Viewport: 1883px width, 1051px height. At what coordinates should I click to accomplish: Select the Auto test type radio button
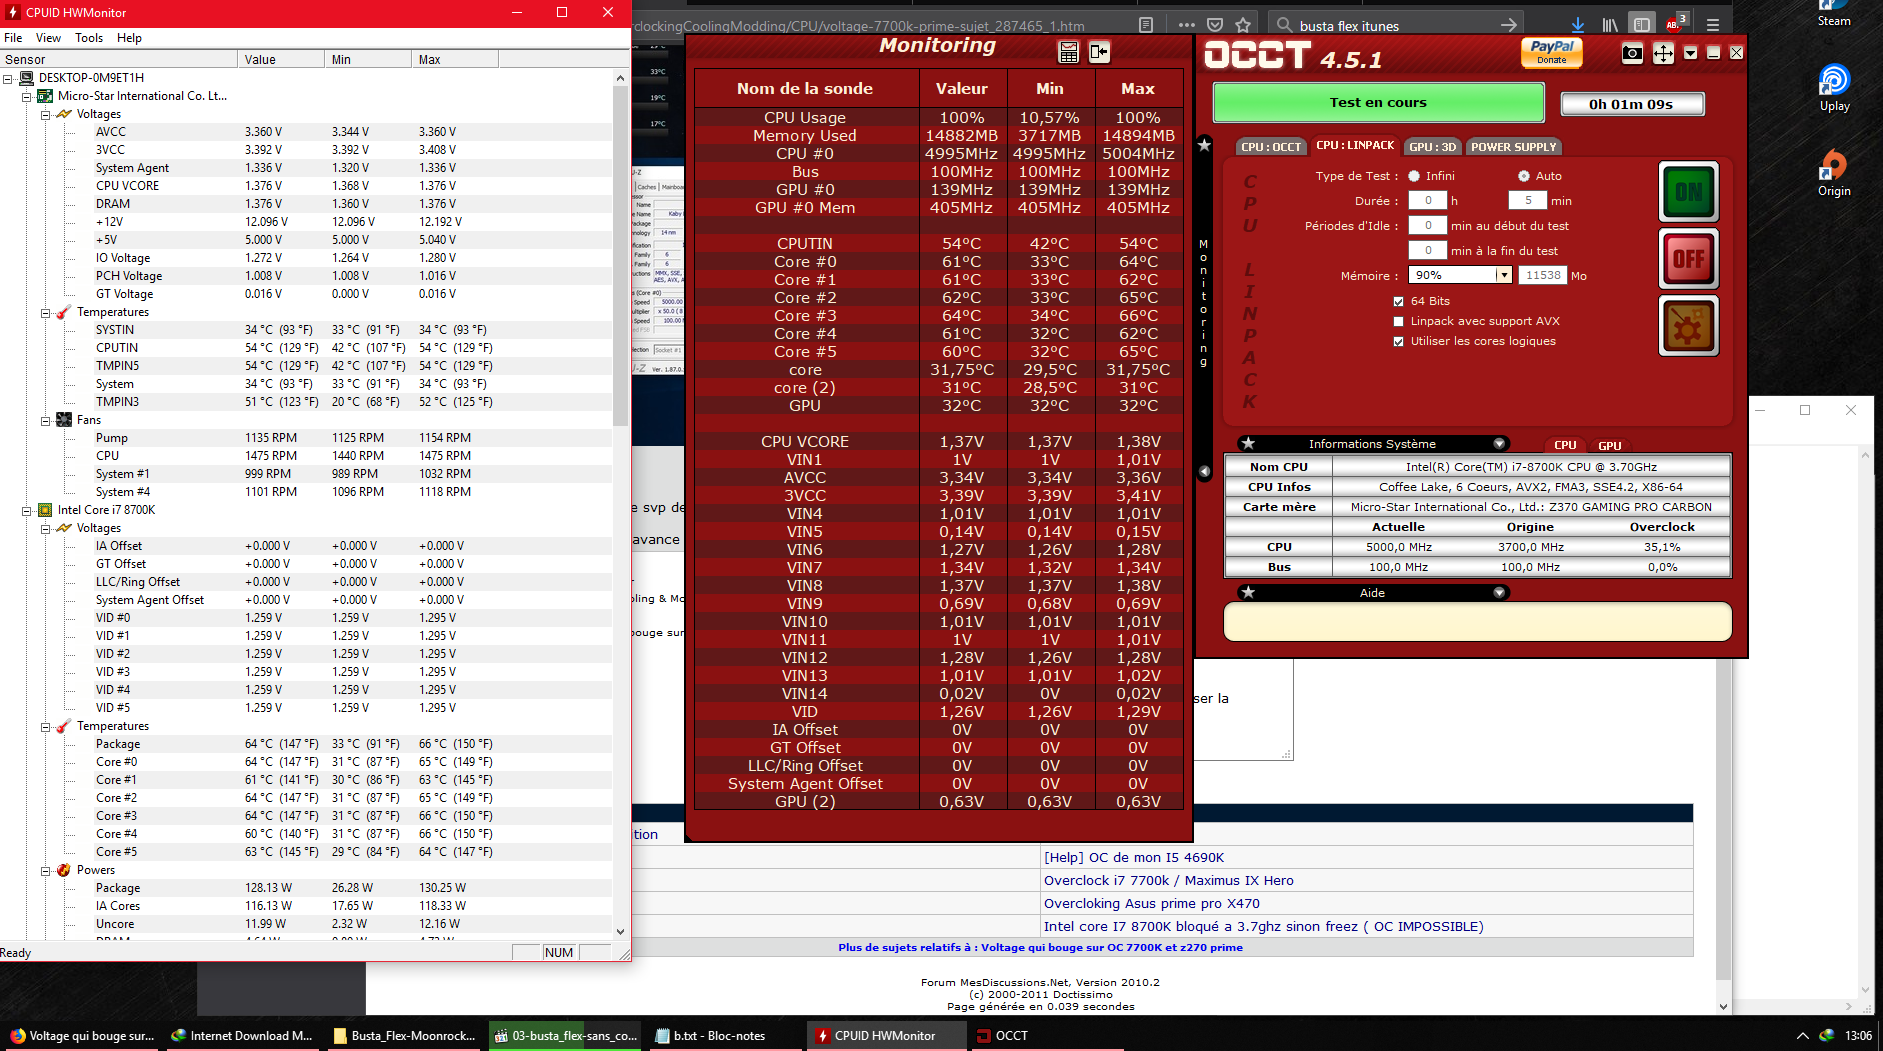point(1524,176)
